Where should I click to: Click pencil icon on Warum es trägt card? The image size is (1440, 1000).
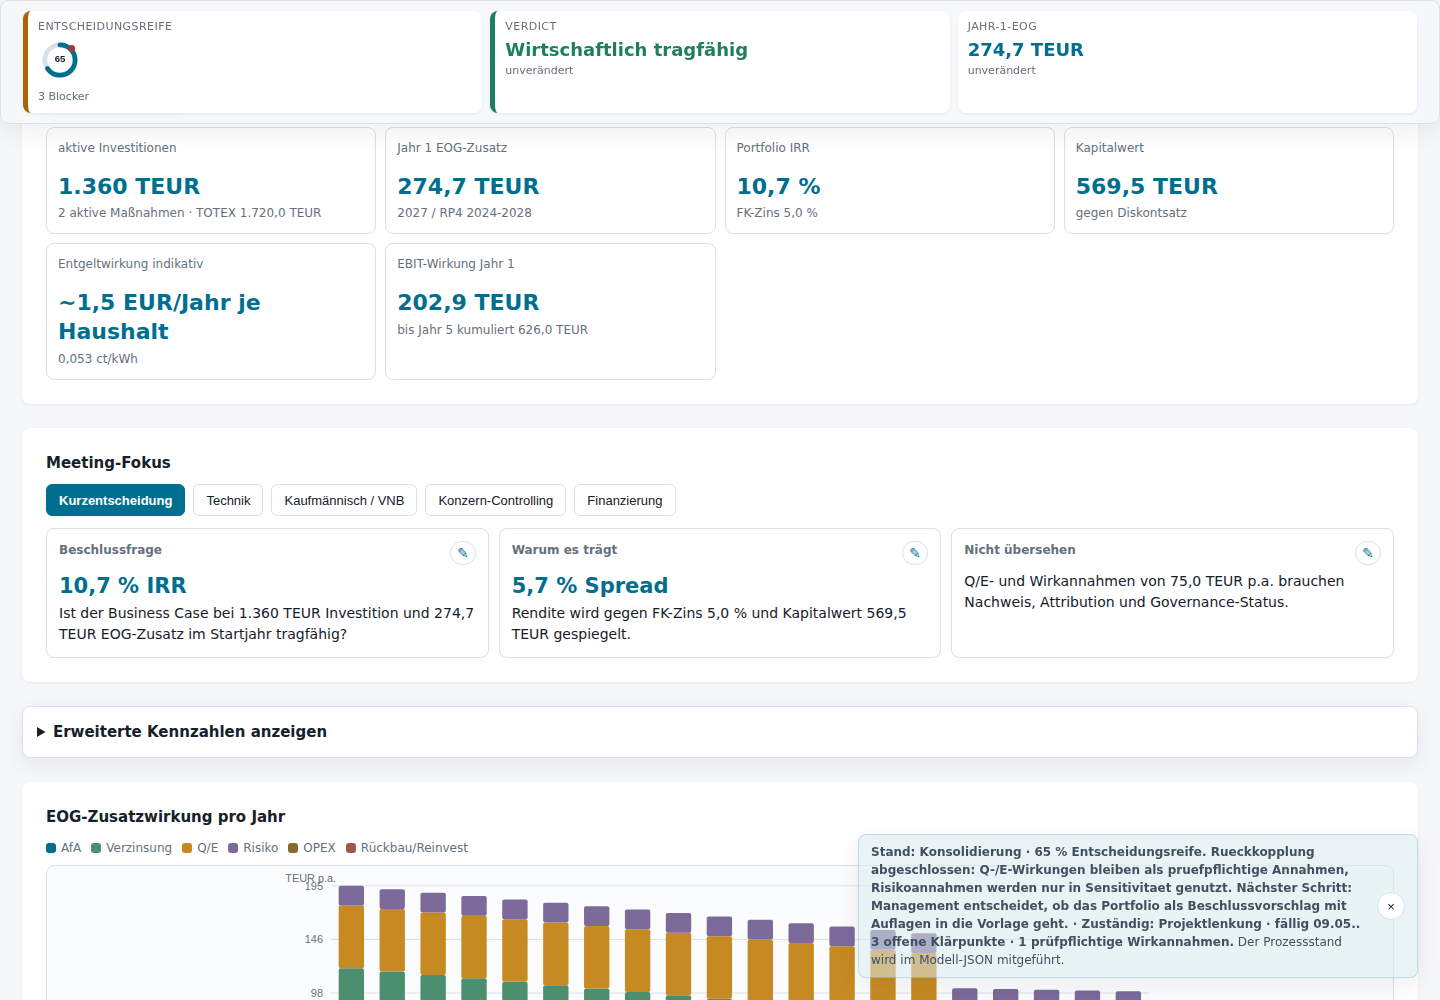click(915, 553)
